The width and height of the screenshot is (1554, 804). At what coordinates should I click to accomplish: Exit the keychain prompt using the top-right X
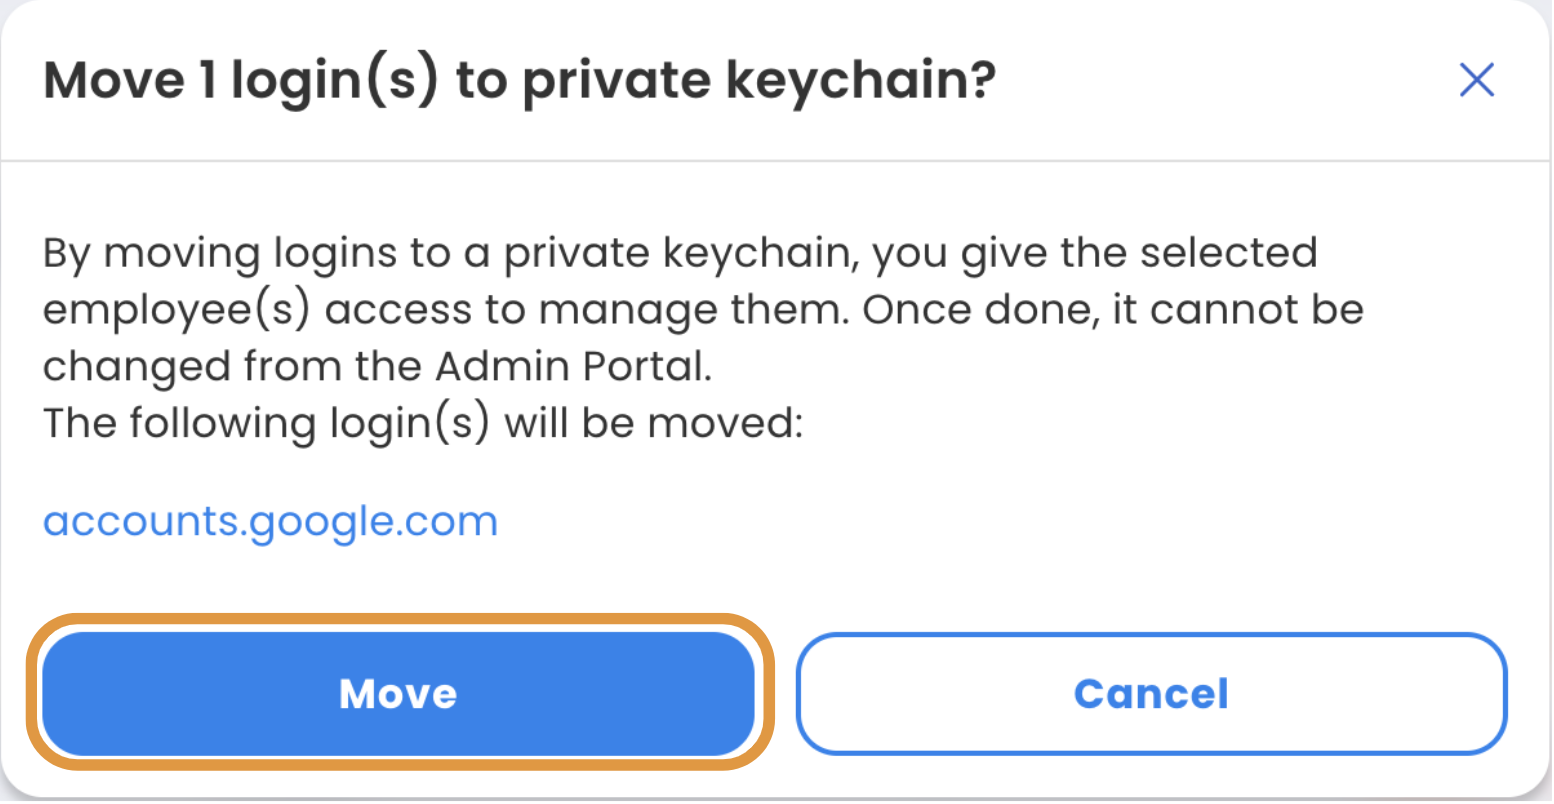coord(1476,80)
